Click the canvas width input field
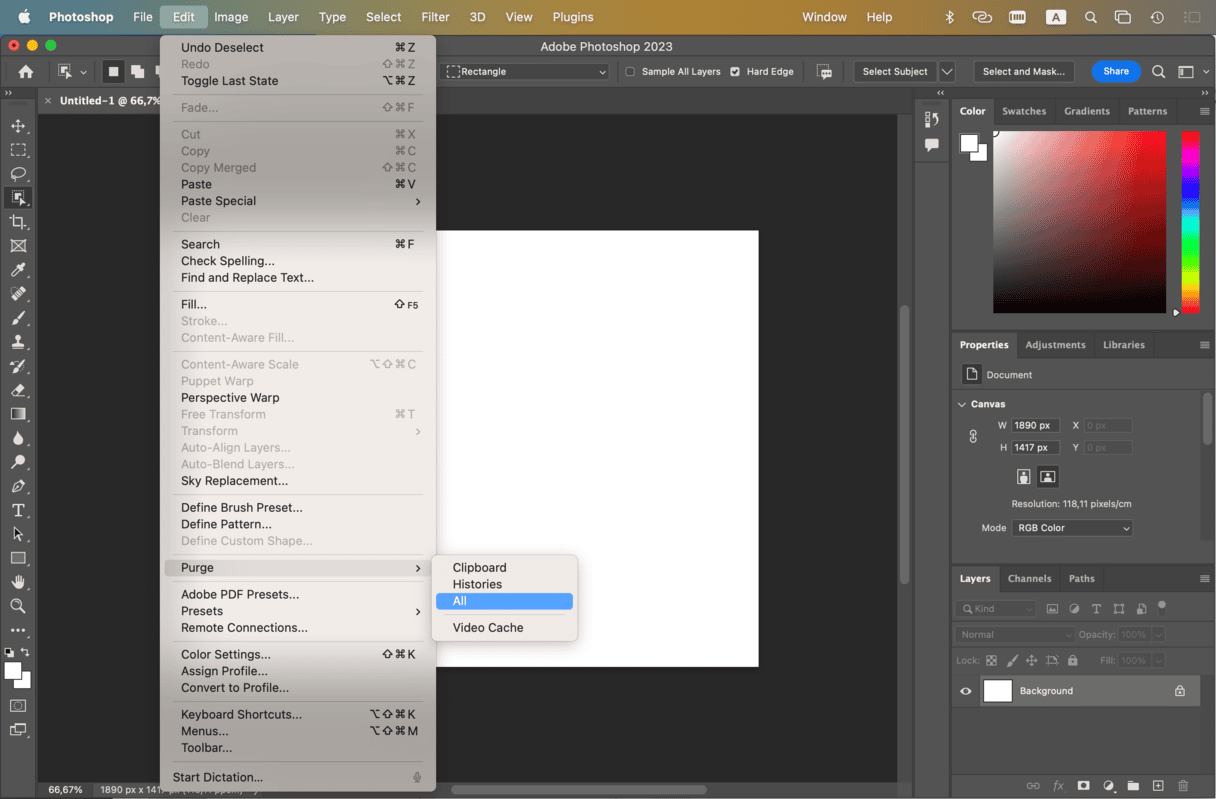The width and height of the screenshot is (1216, 799). coord(1034,425)
